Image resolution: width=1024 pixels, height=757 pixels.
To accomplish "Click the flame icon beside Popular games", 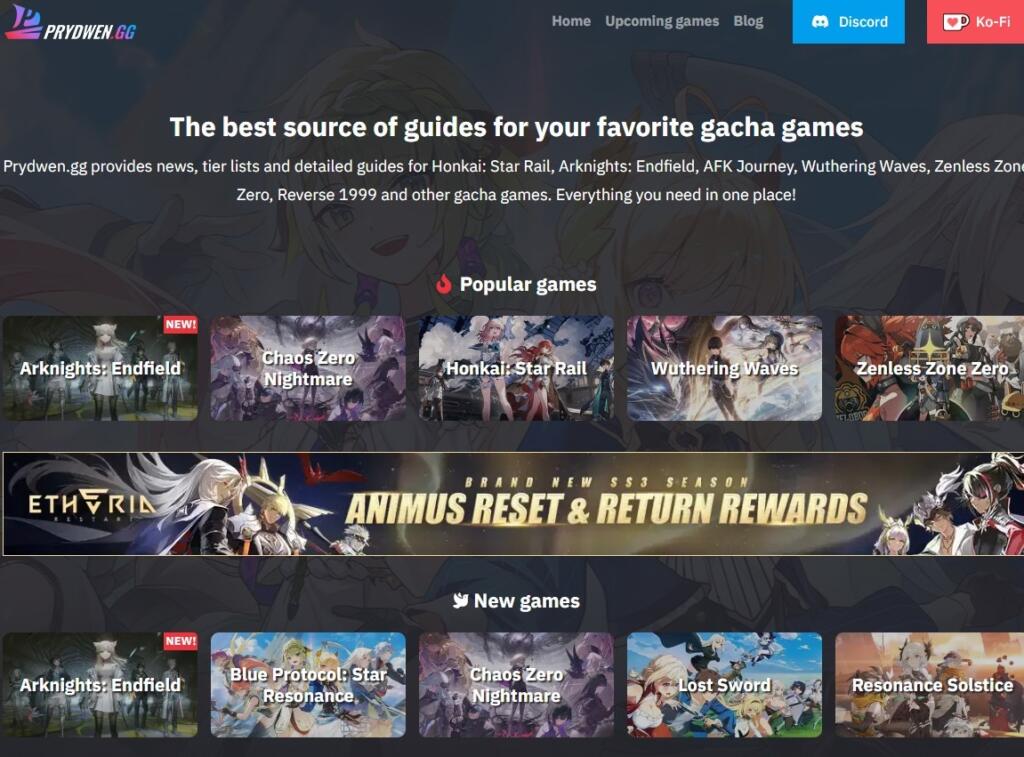I will tap(443, 284).
